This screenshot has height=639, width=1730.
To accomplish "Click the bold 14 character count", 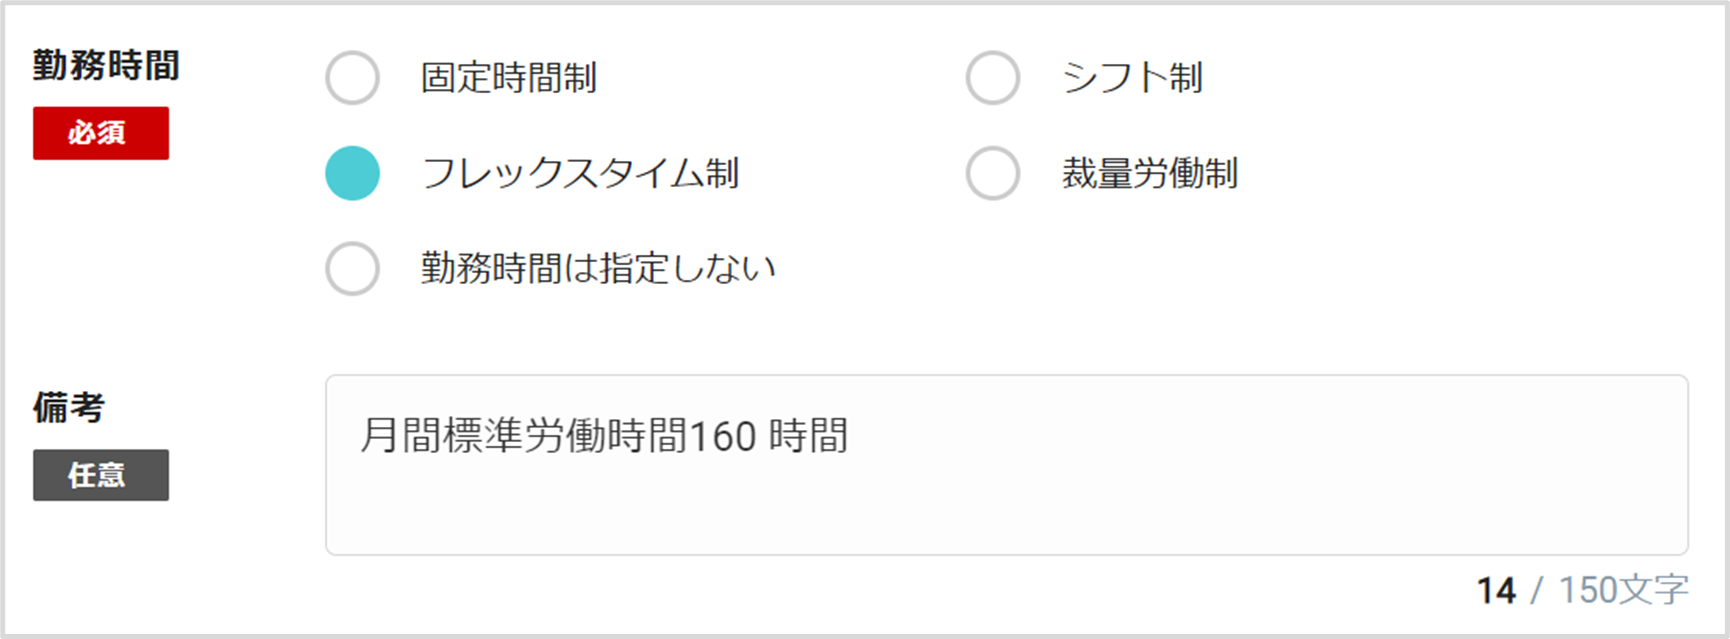I will tap(1496, 590).
